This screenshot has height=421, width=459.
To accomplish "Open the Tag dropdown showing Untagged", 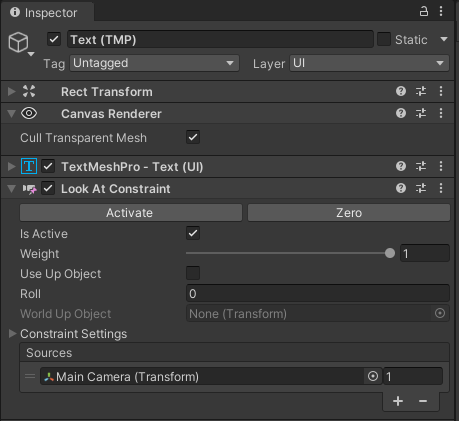I will [x=154, y=63].
